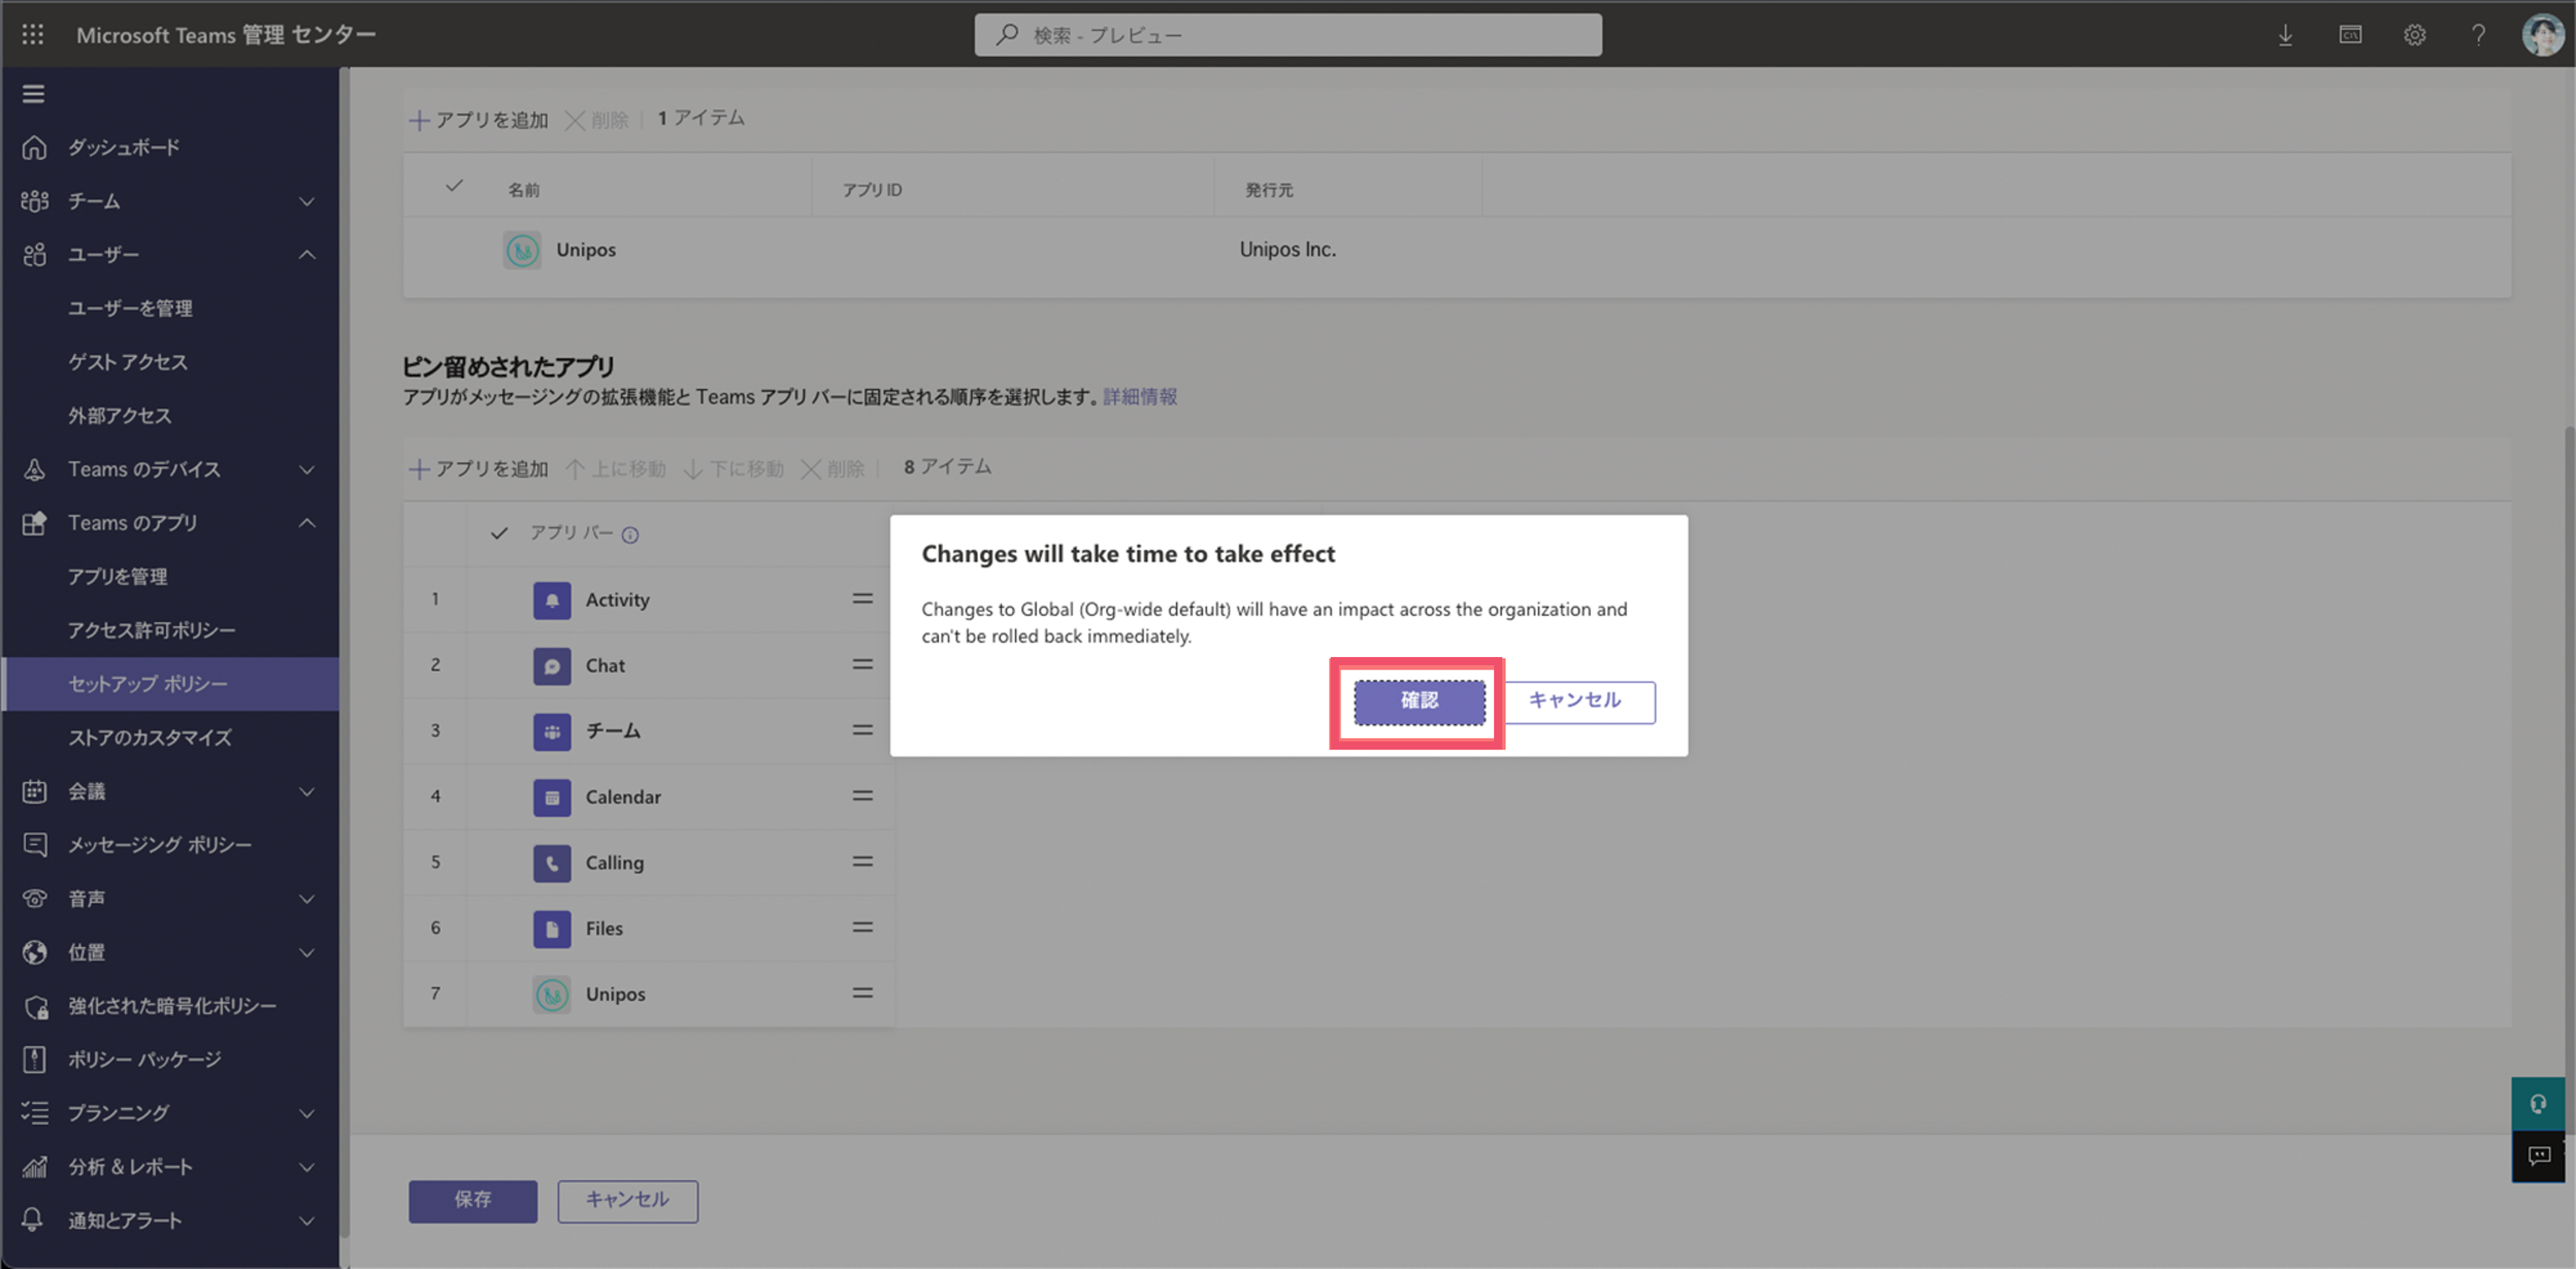Toggle select-all check in installed apps table

point(454,186)
